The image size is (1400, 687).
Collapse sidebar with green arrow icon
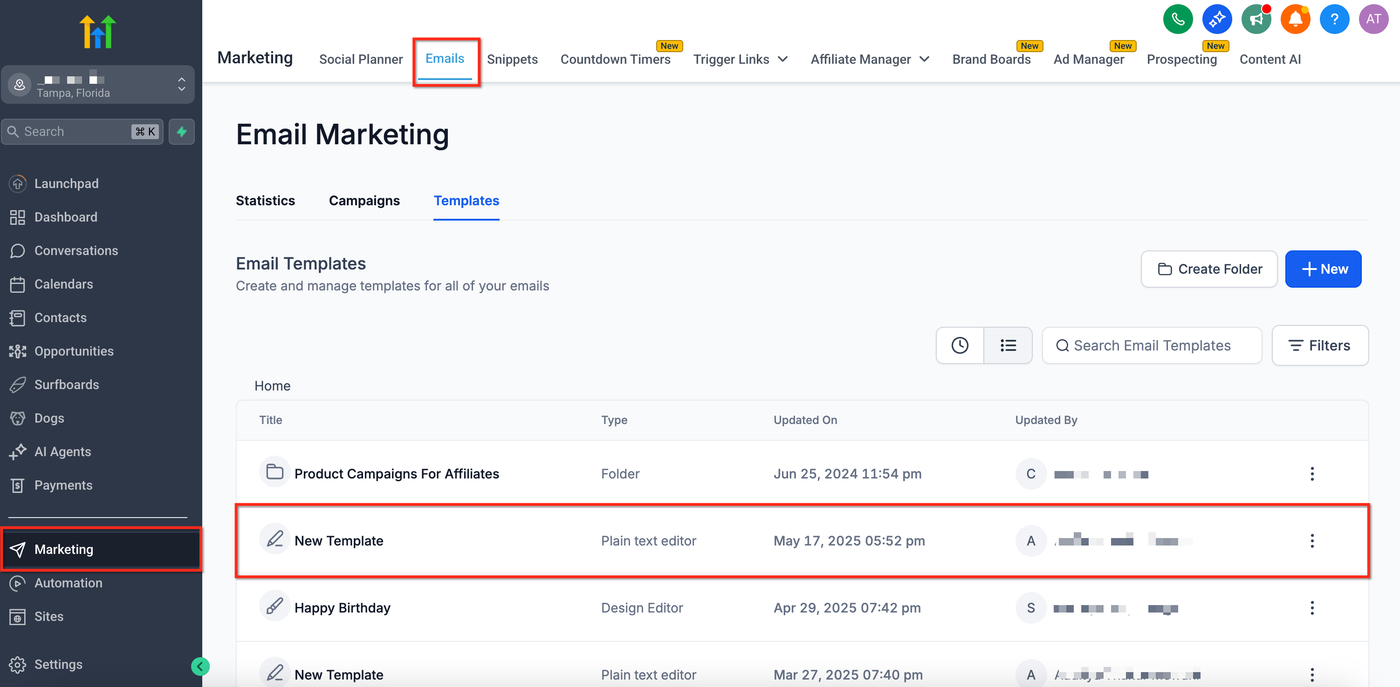[x=200, y=666]
